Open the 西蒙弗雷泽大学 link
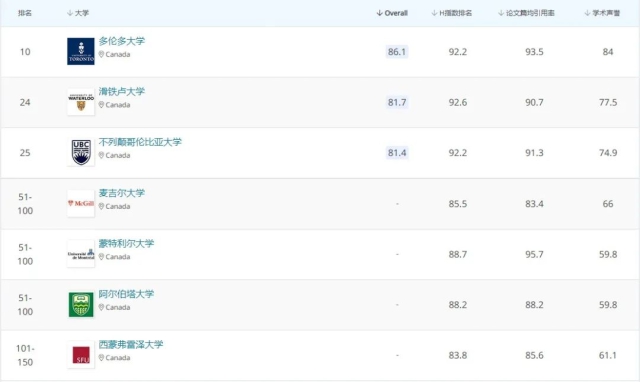The image size is (640, 382). (131, 344)
